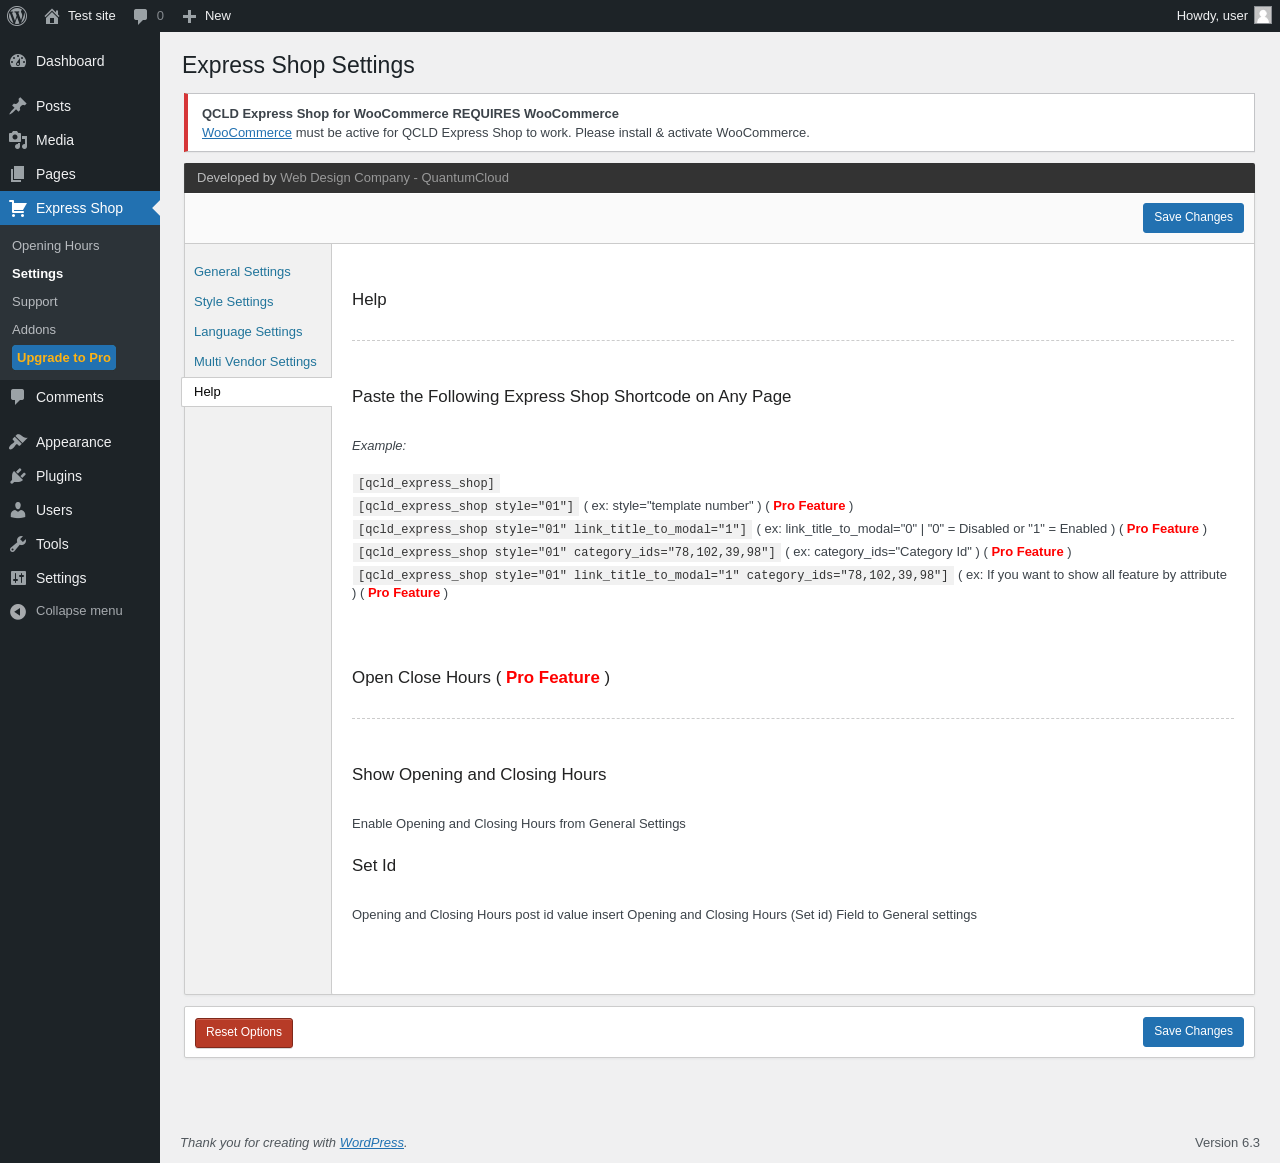Open the Style Settings tab
1280x1163 pixels.
(233, 302)
